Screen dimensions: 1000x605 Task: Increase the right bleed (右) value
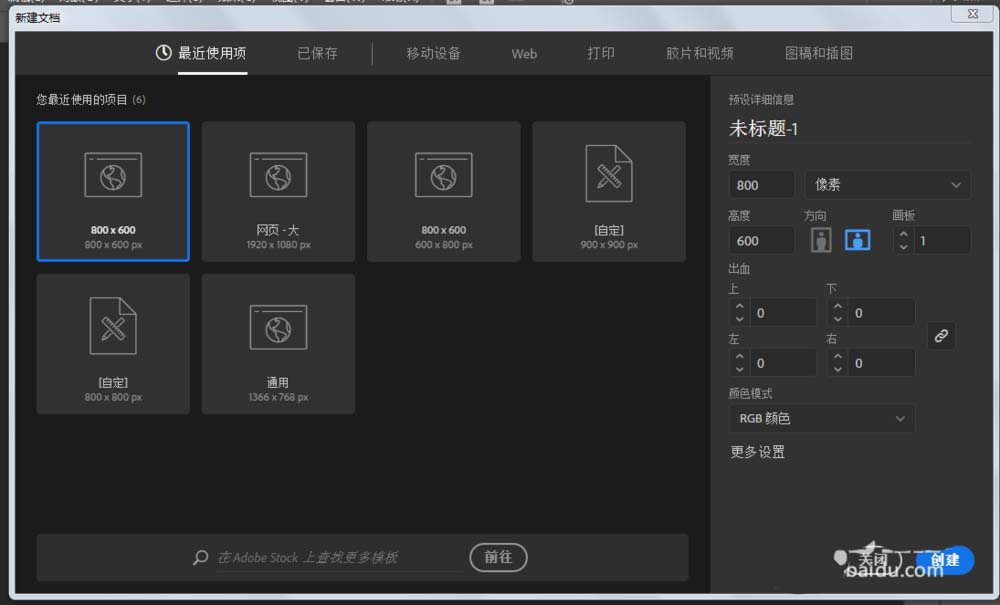point(837,356)
